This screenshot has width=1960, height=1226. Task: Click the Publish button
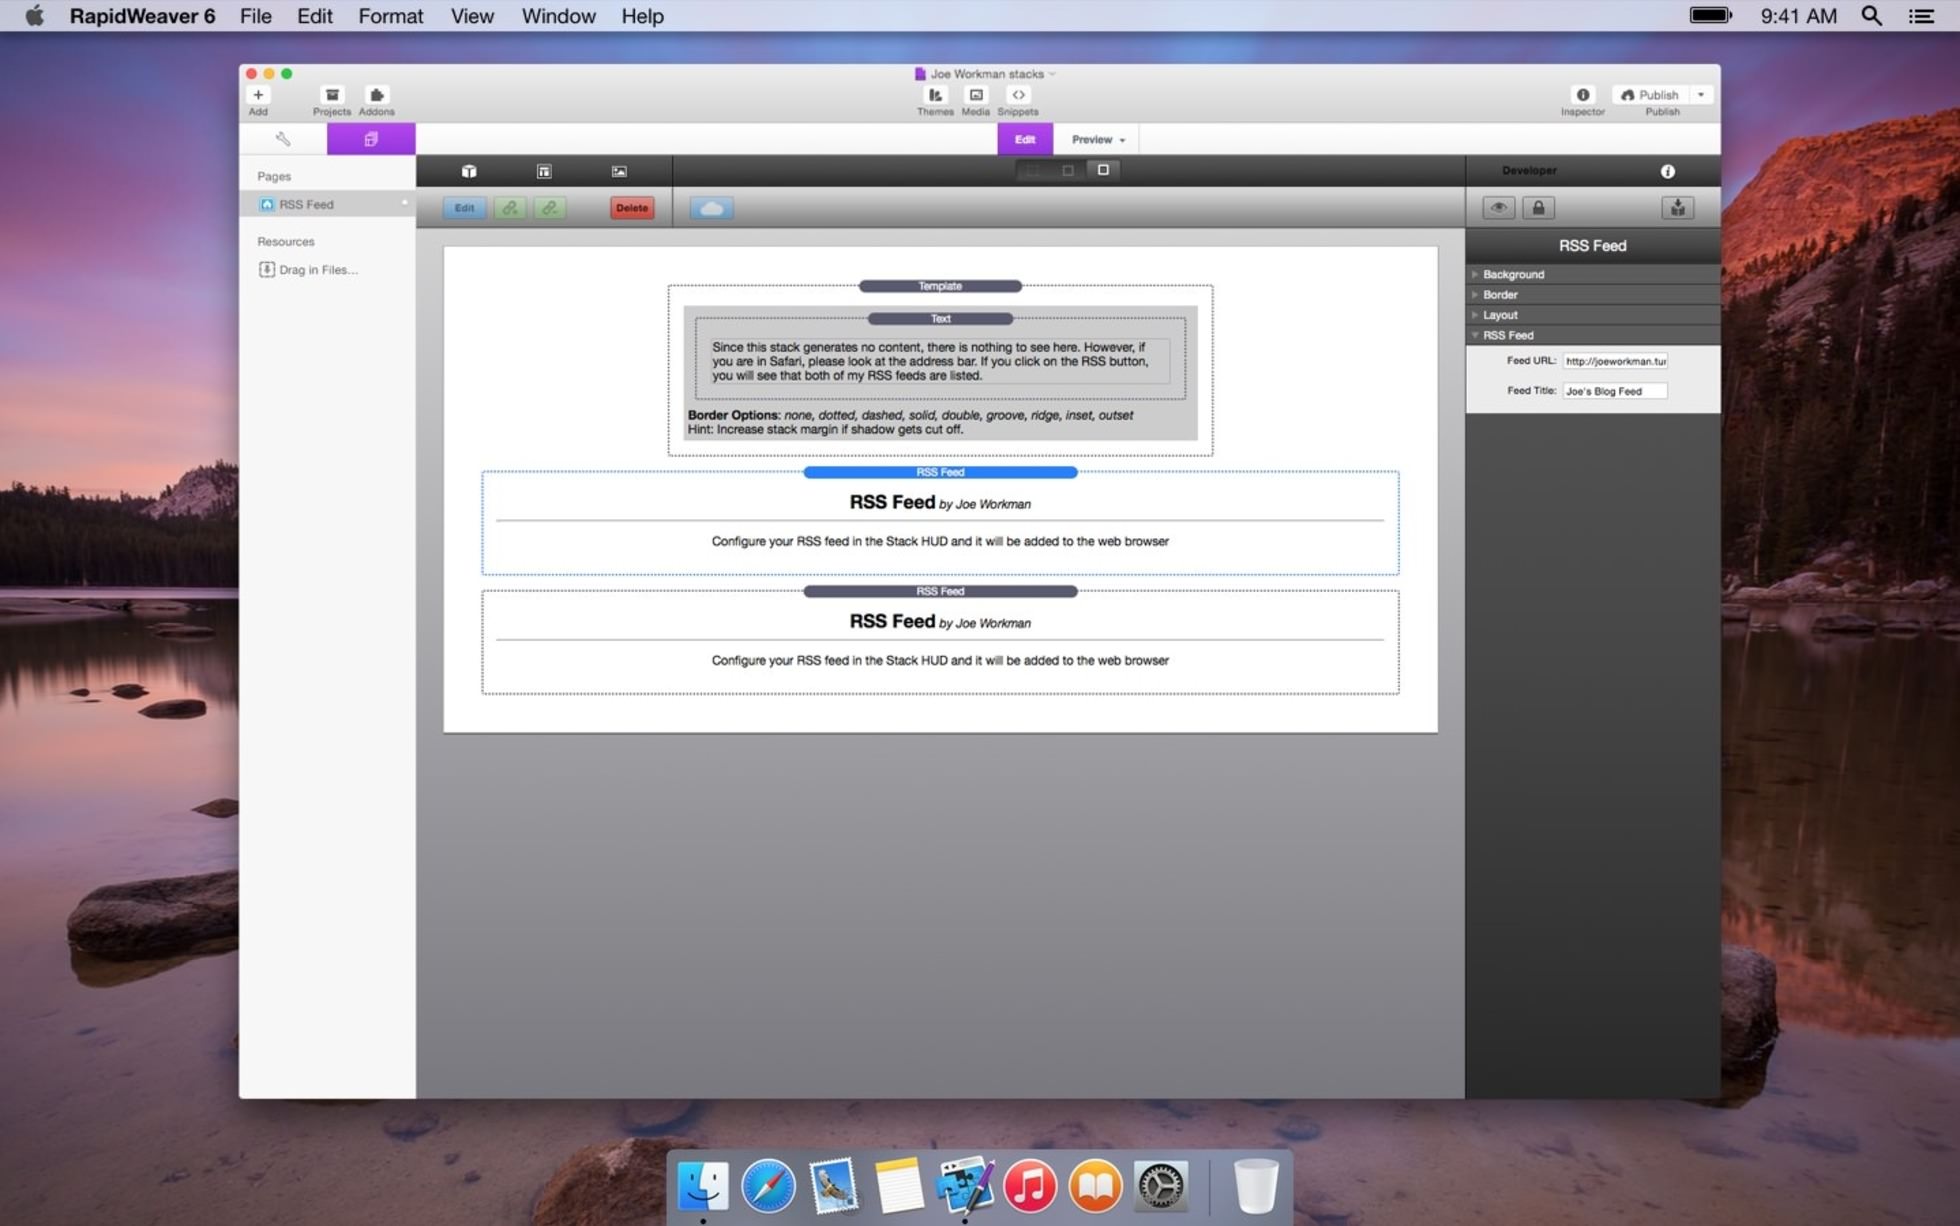[1650, 95]
